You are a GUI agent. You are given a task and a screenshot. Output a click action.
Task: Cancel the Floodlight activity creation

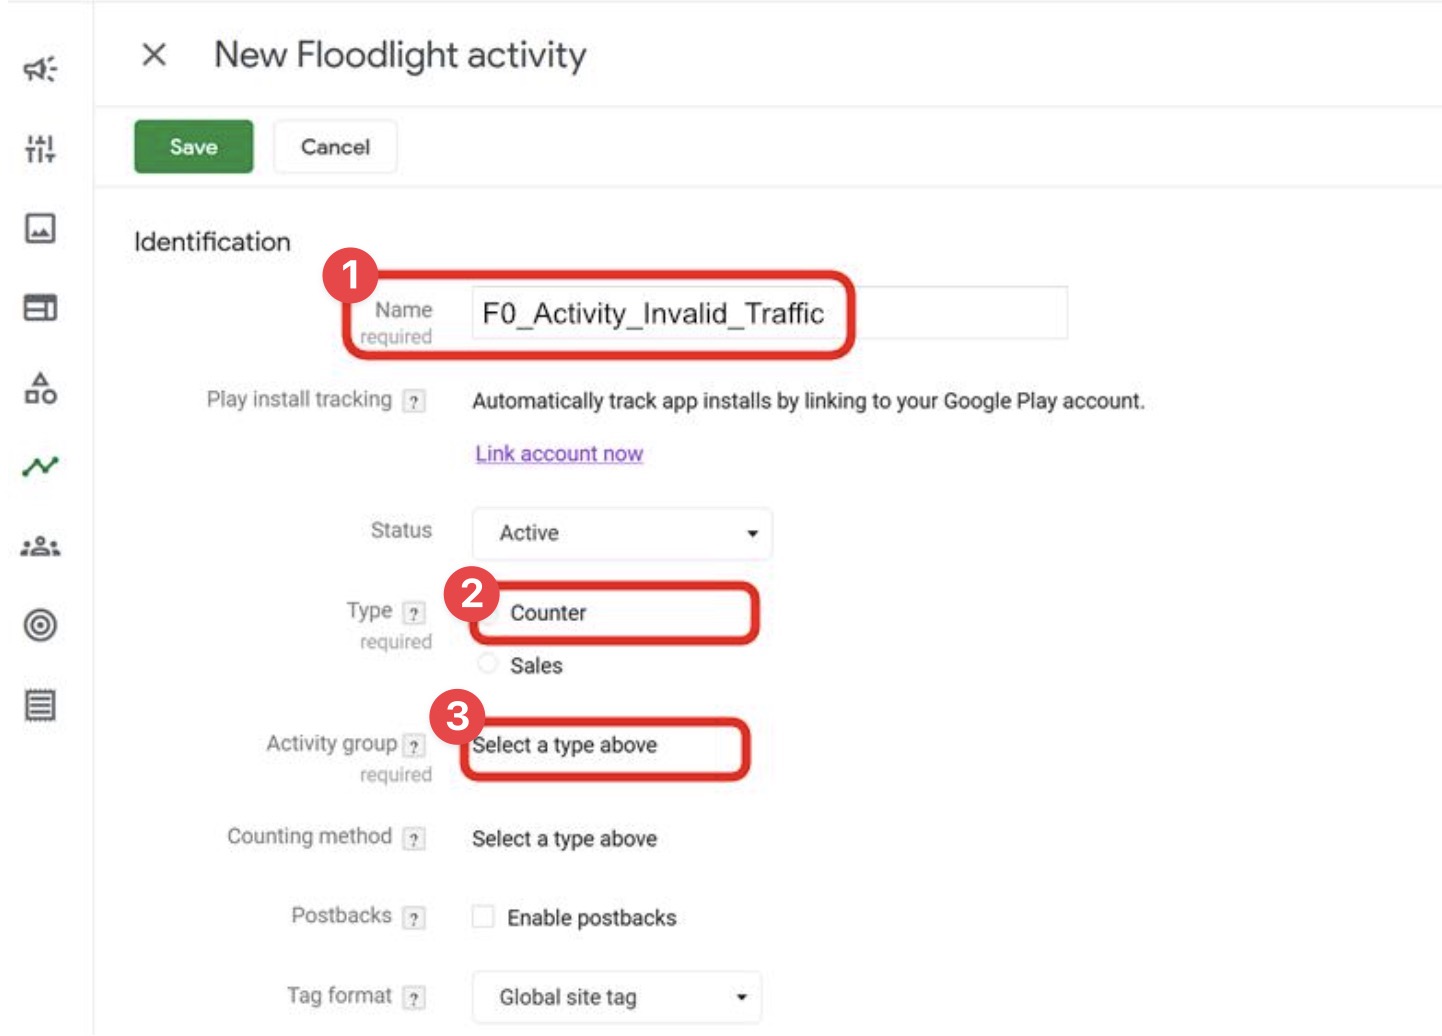tap(334, 146)
